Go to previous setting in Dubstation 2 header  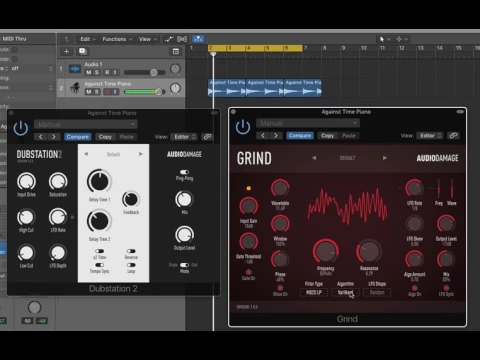pyautogui.click(x=41, y=137)
